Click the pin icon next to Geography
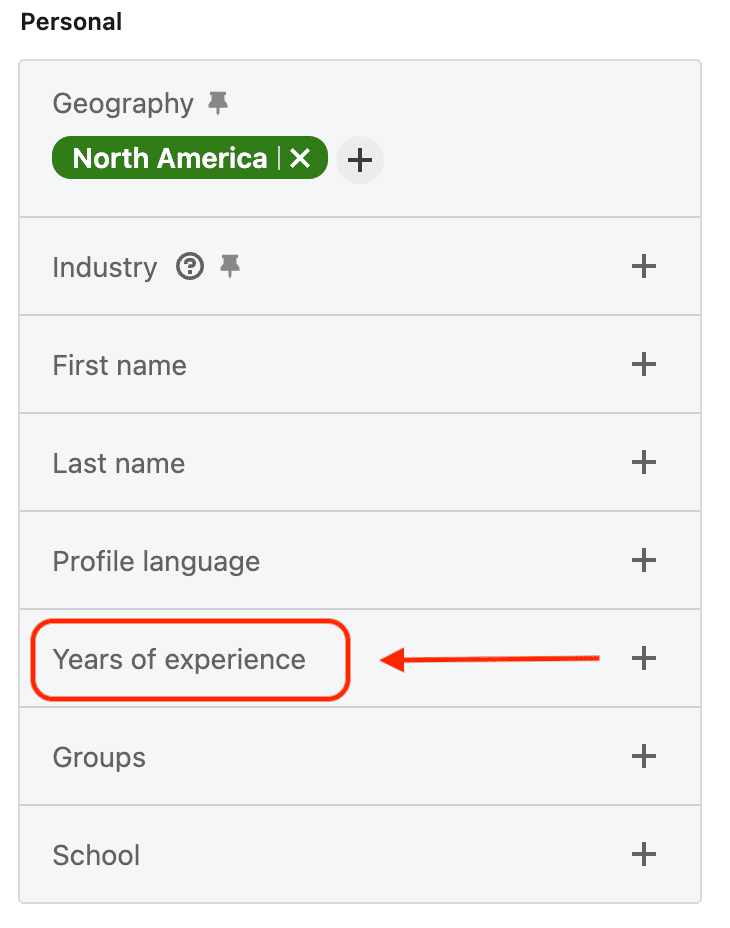The width and height of the screenshot is (730, 928). (217, 102)
